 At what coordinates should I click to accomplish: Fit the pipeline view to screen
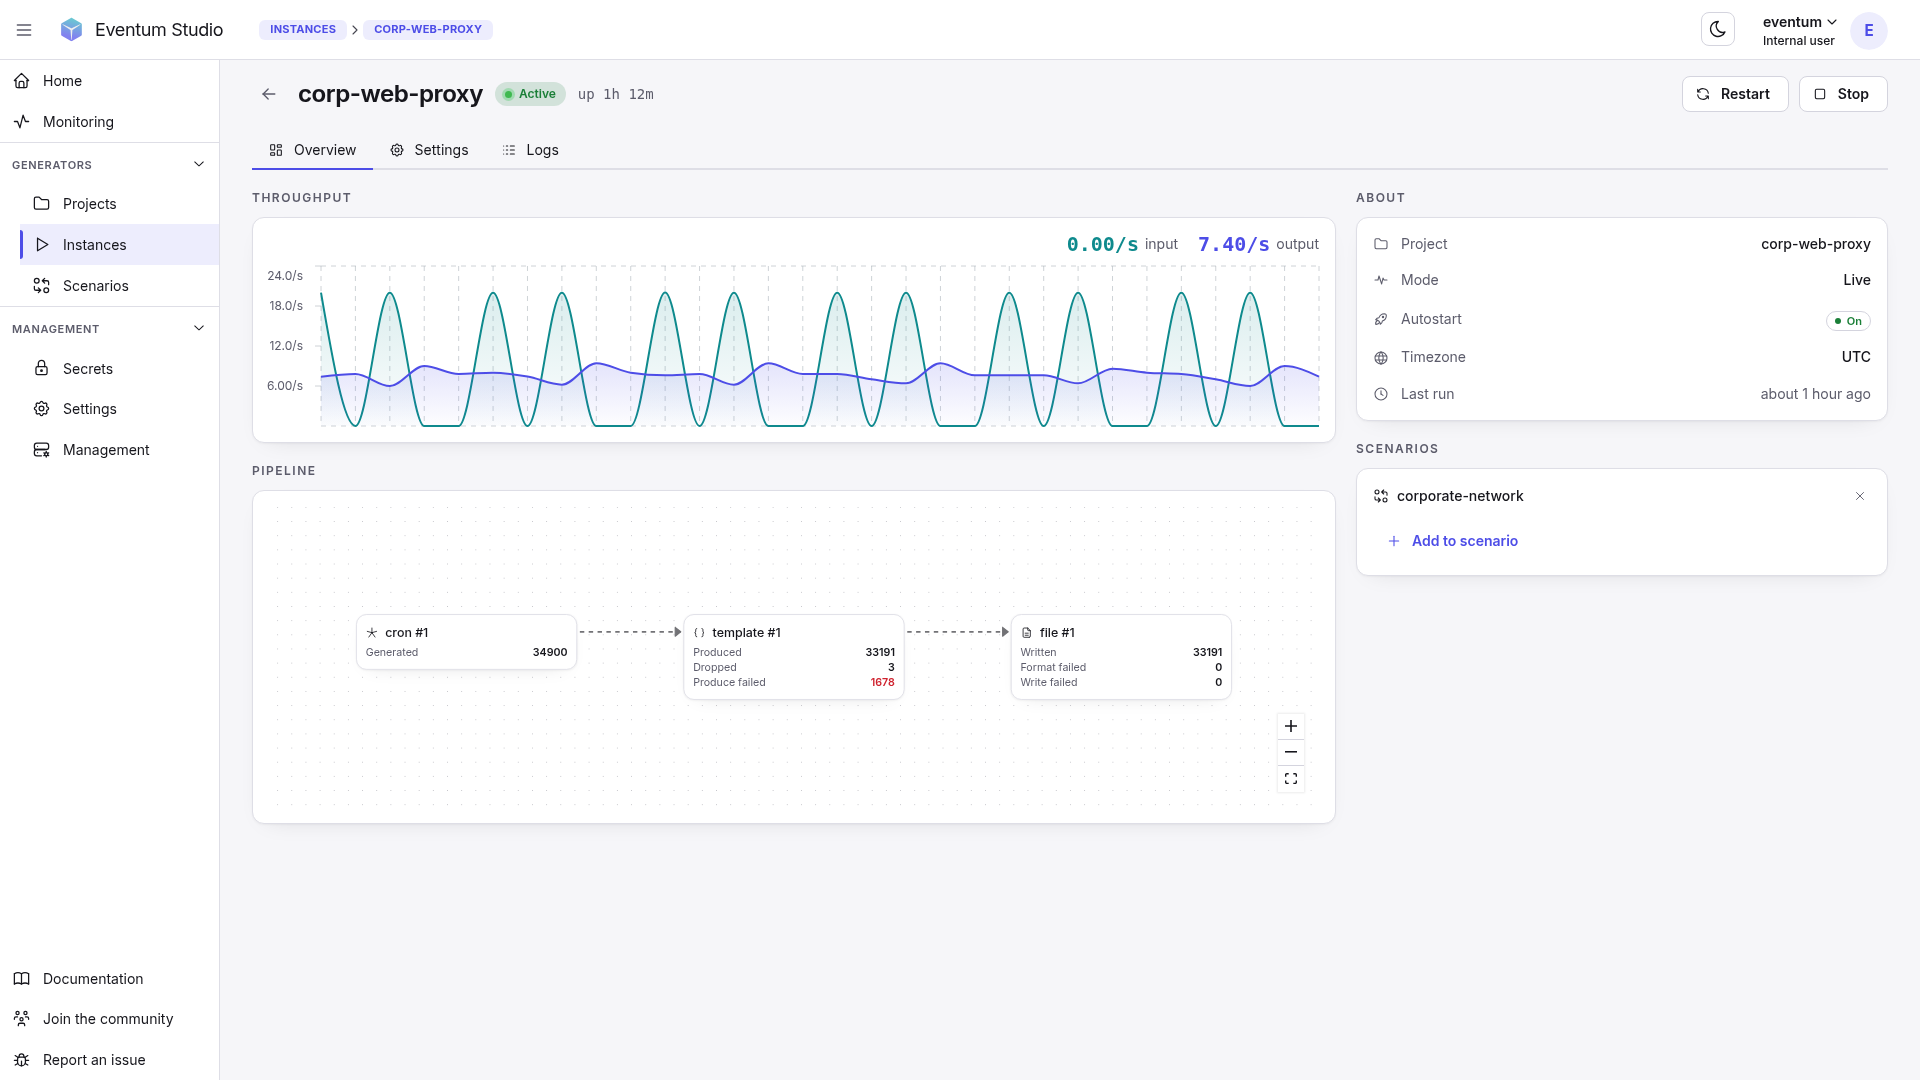pos(1291,779)
